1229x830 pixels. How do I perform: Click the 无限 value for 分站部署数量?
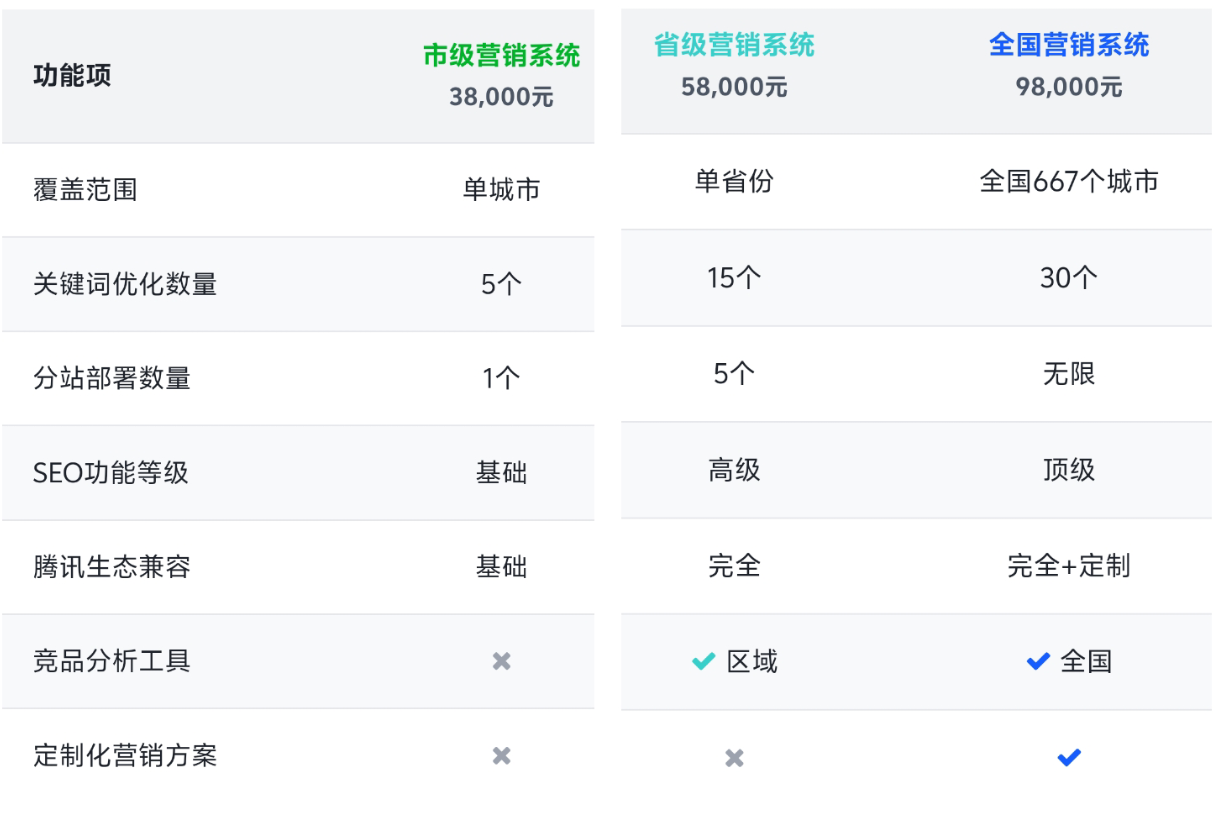[1069, 374]
